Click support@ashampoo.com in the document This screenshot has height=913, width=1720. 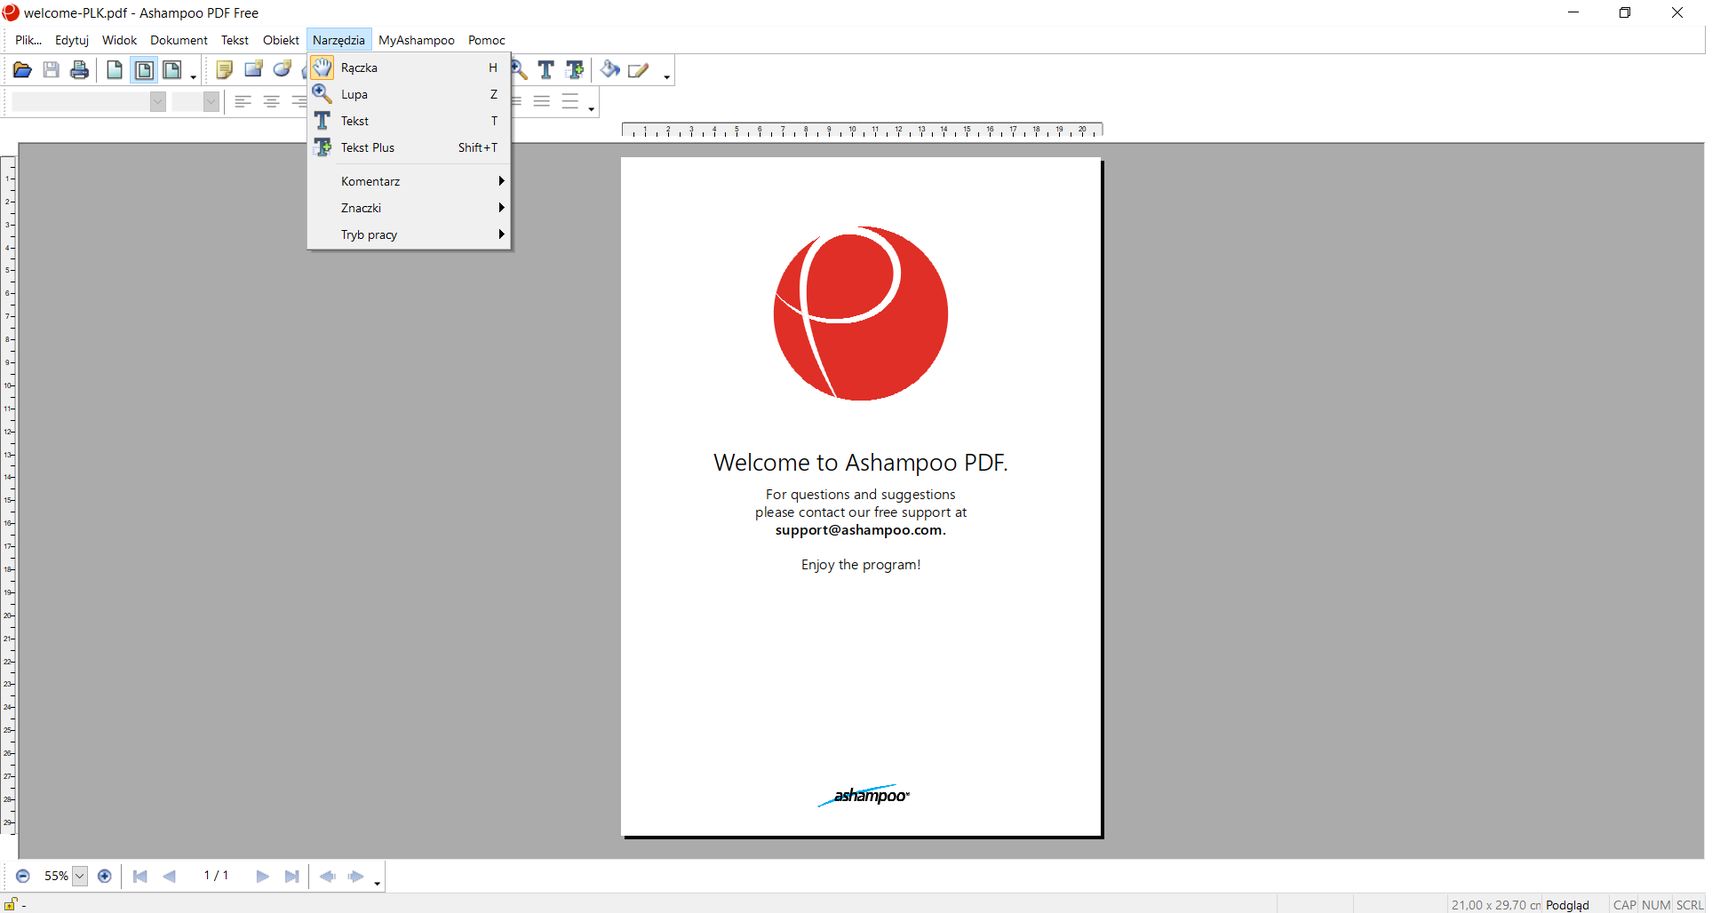click(x=860, y=530)
